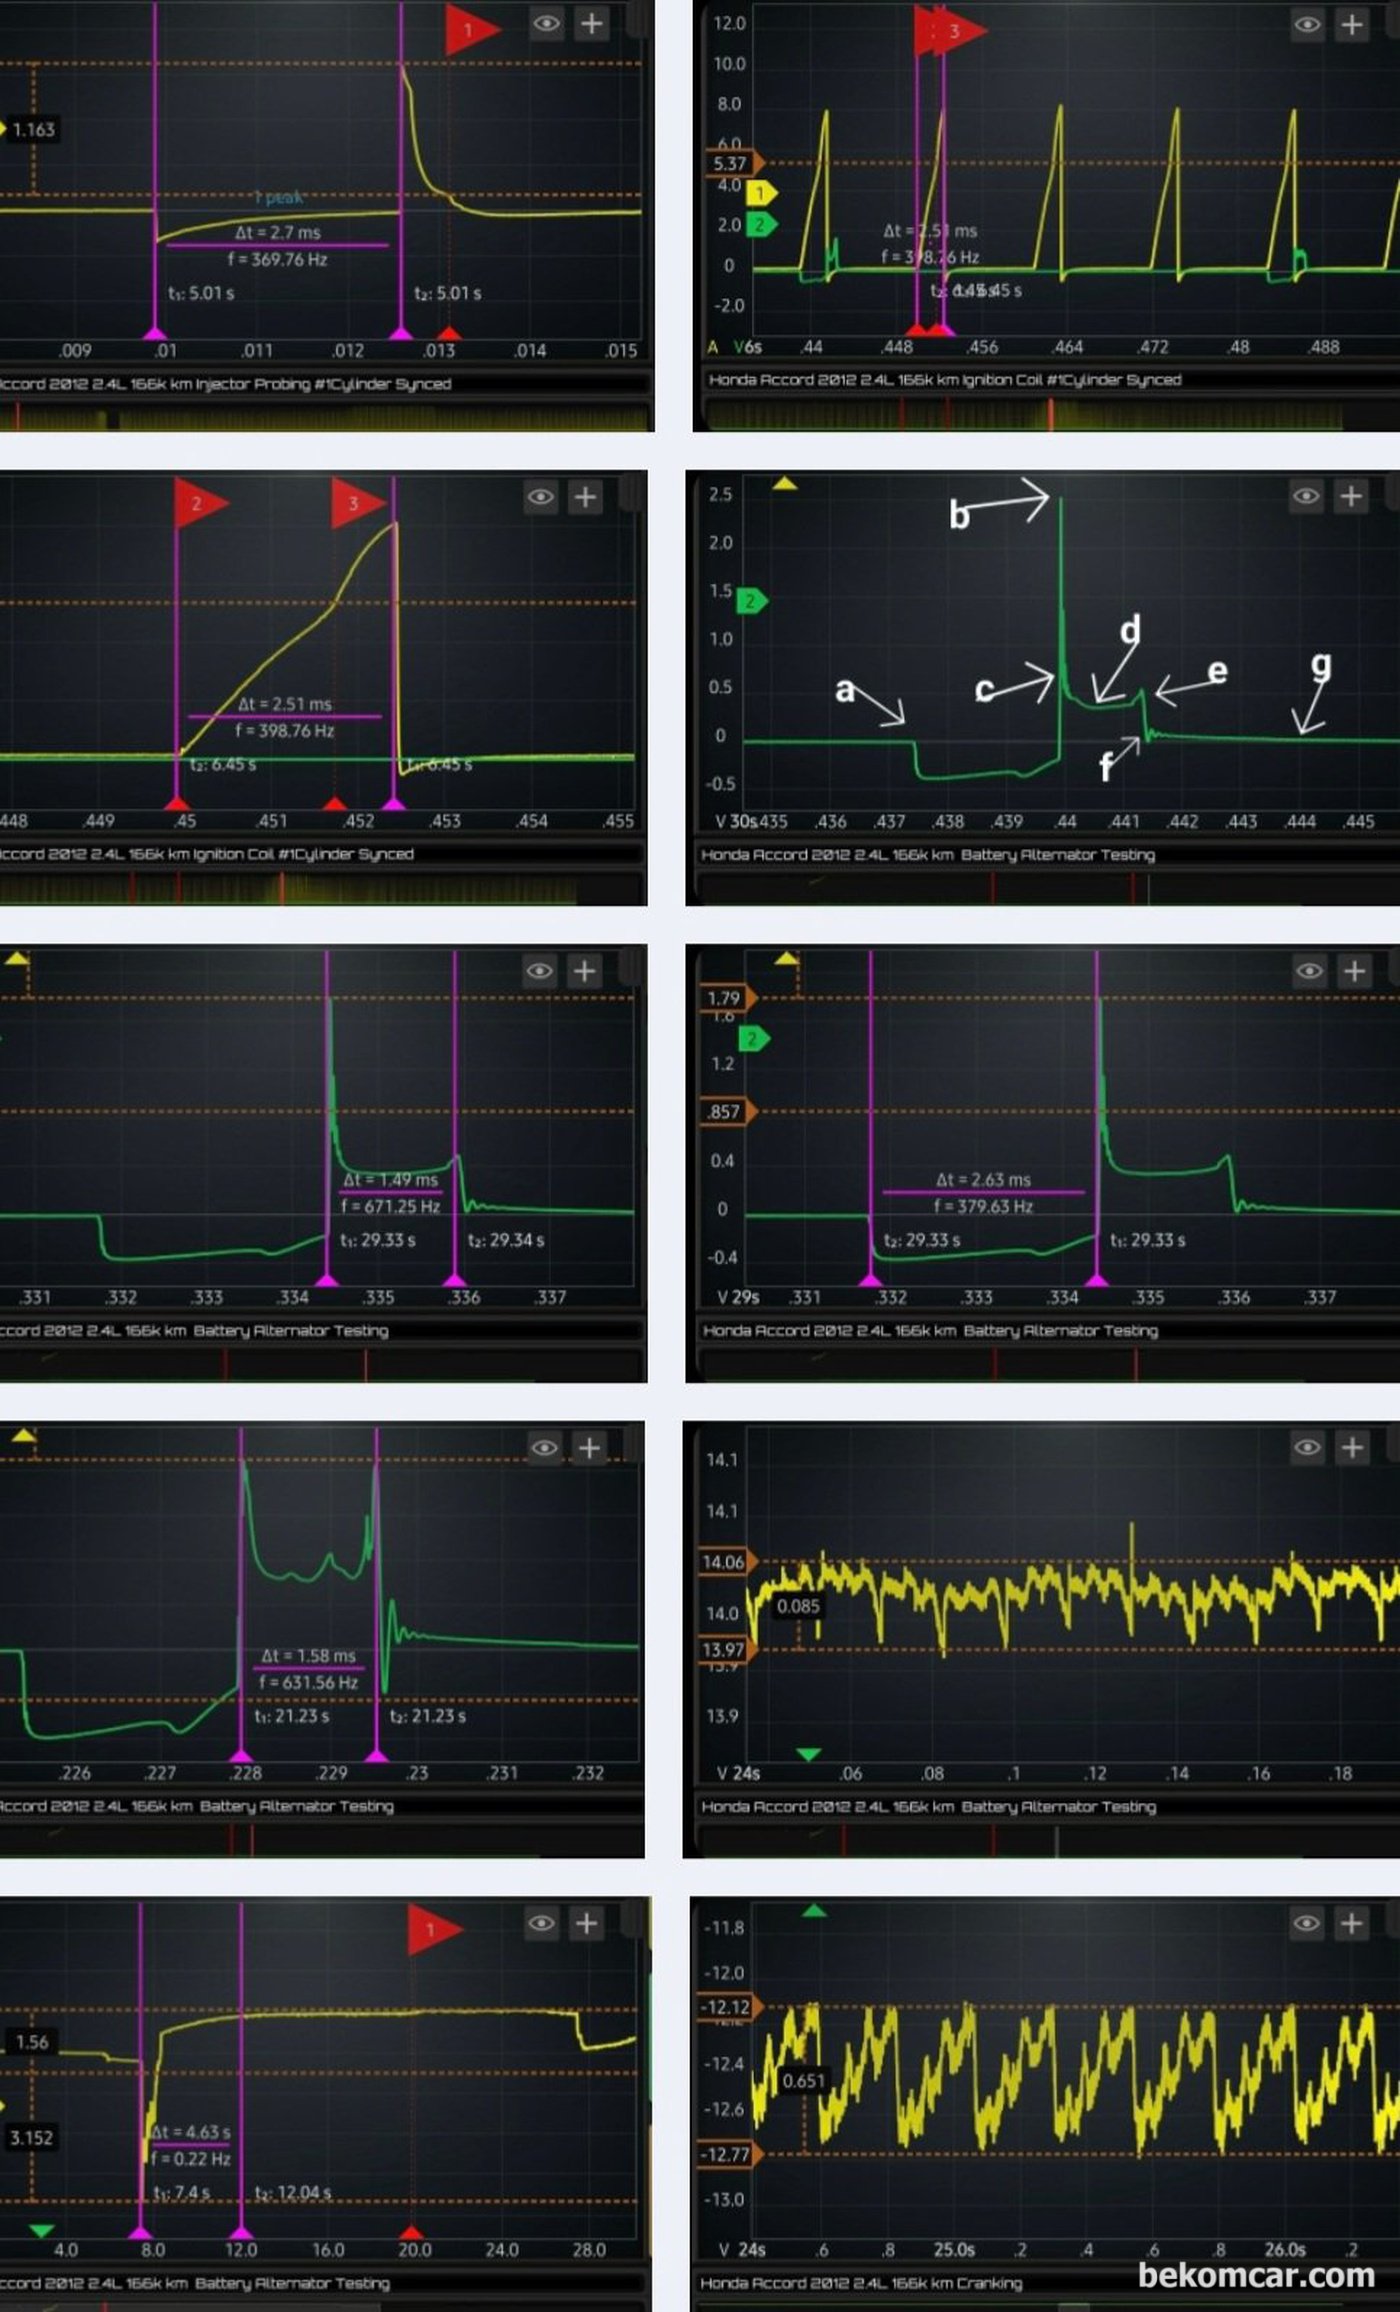Select the 1.79 horizontal cursor marker

click(727, 998)
